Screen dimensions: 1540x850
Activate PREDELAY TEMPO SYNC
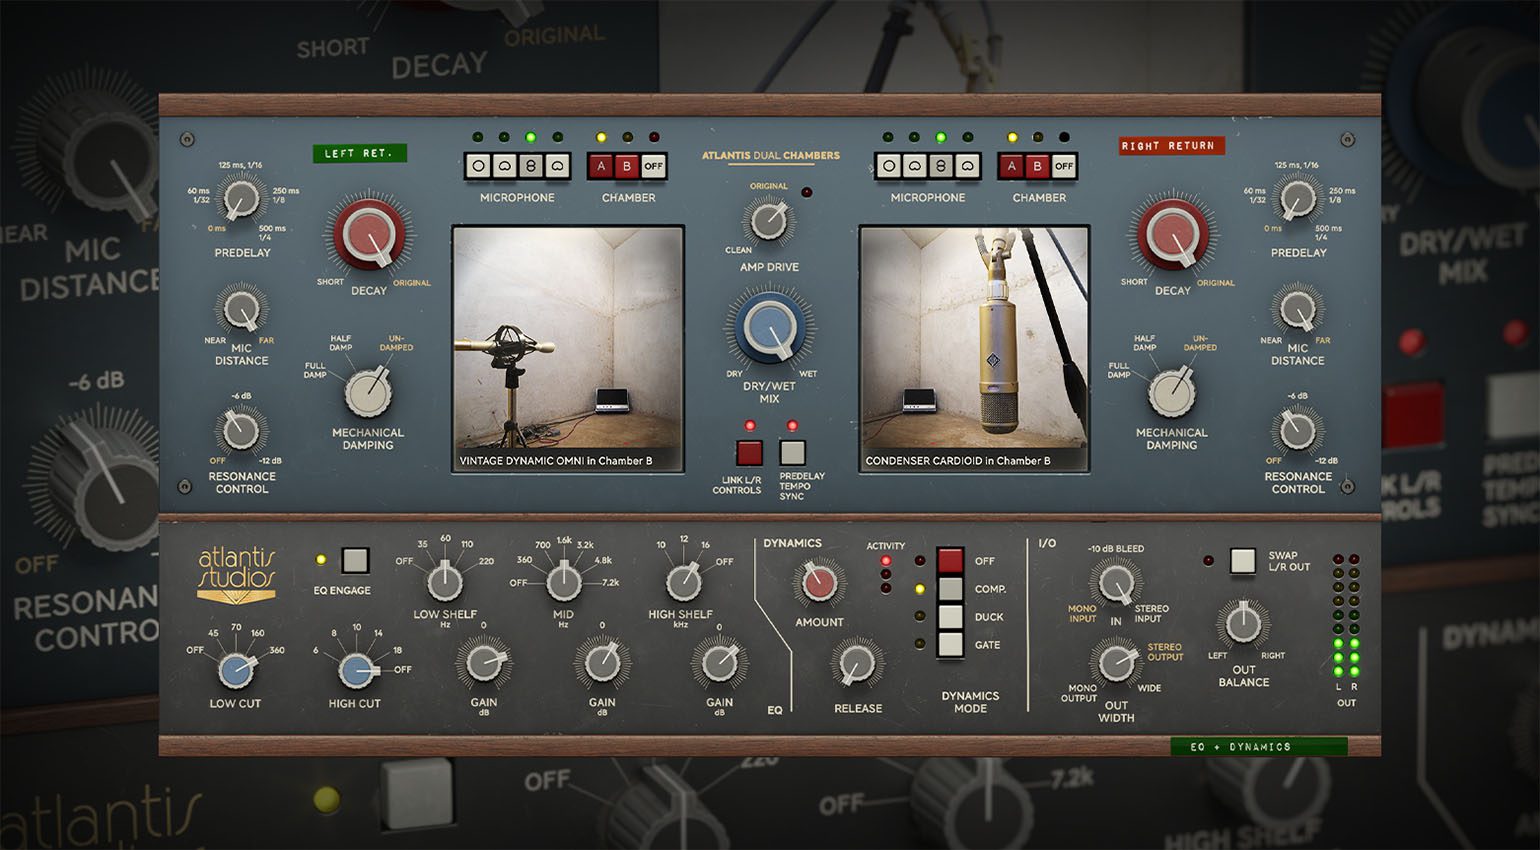[x=793, y=455]
